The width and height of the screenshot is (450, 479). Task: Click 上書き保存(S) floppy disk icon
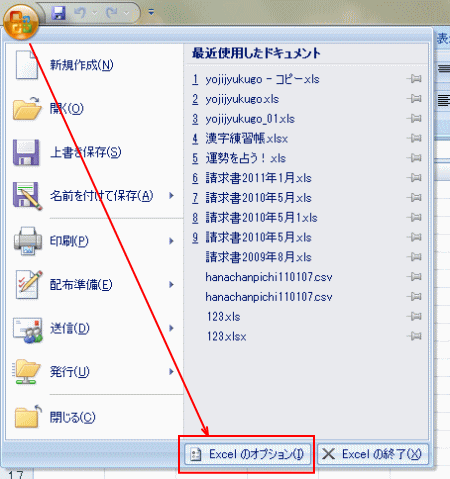26,152
